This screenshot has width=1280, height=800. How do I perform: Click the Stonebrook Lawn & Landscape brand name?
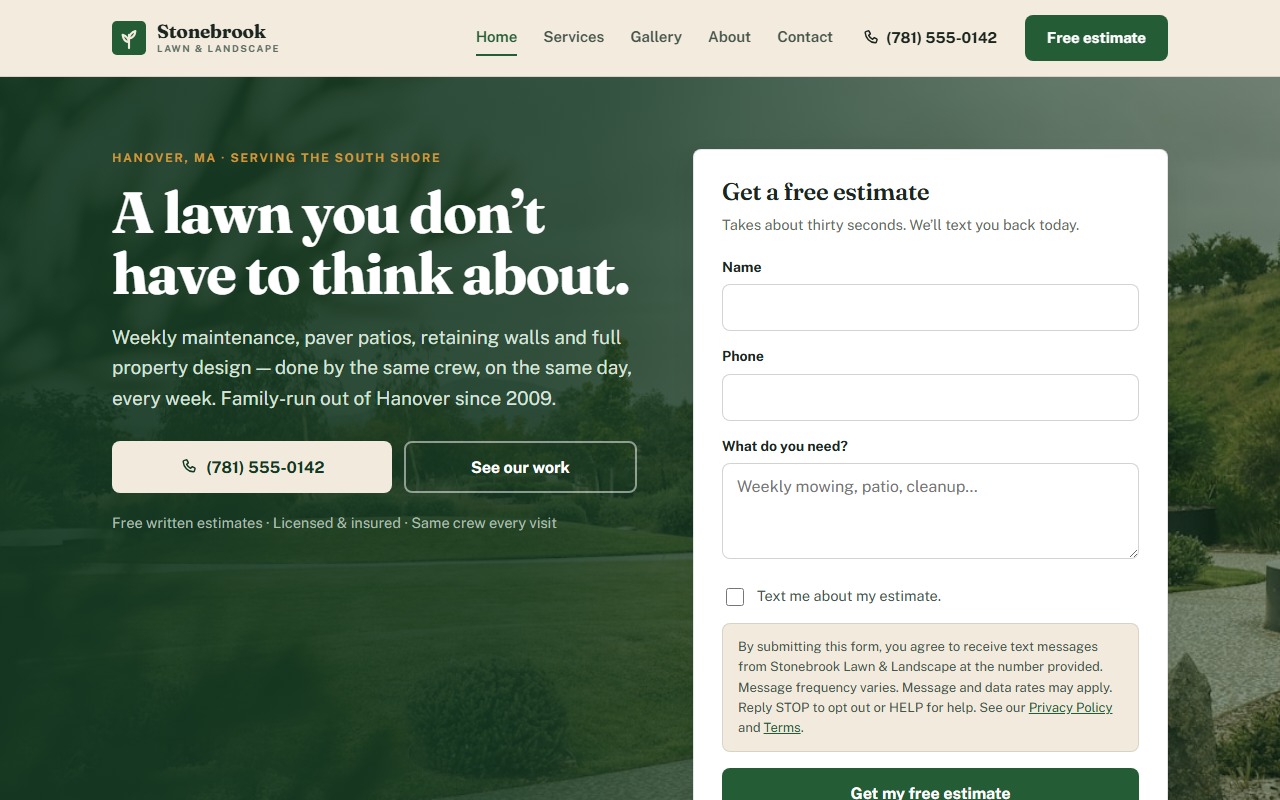tap(218, 38)
